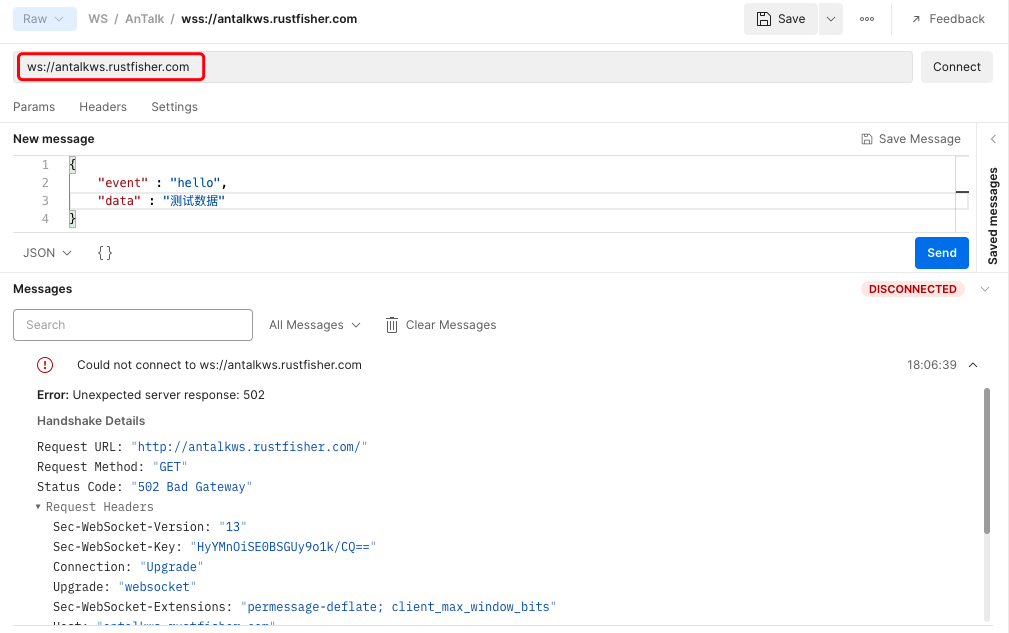Open the three-dot more options menu
The image size is (1009, 633).
(867, 19)
